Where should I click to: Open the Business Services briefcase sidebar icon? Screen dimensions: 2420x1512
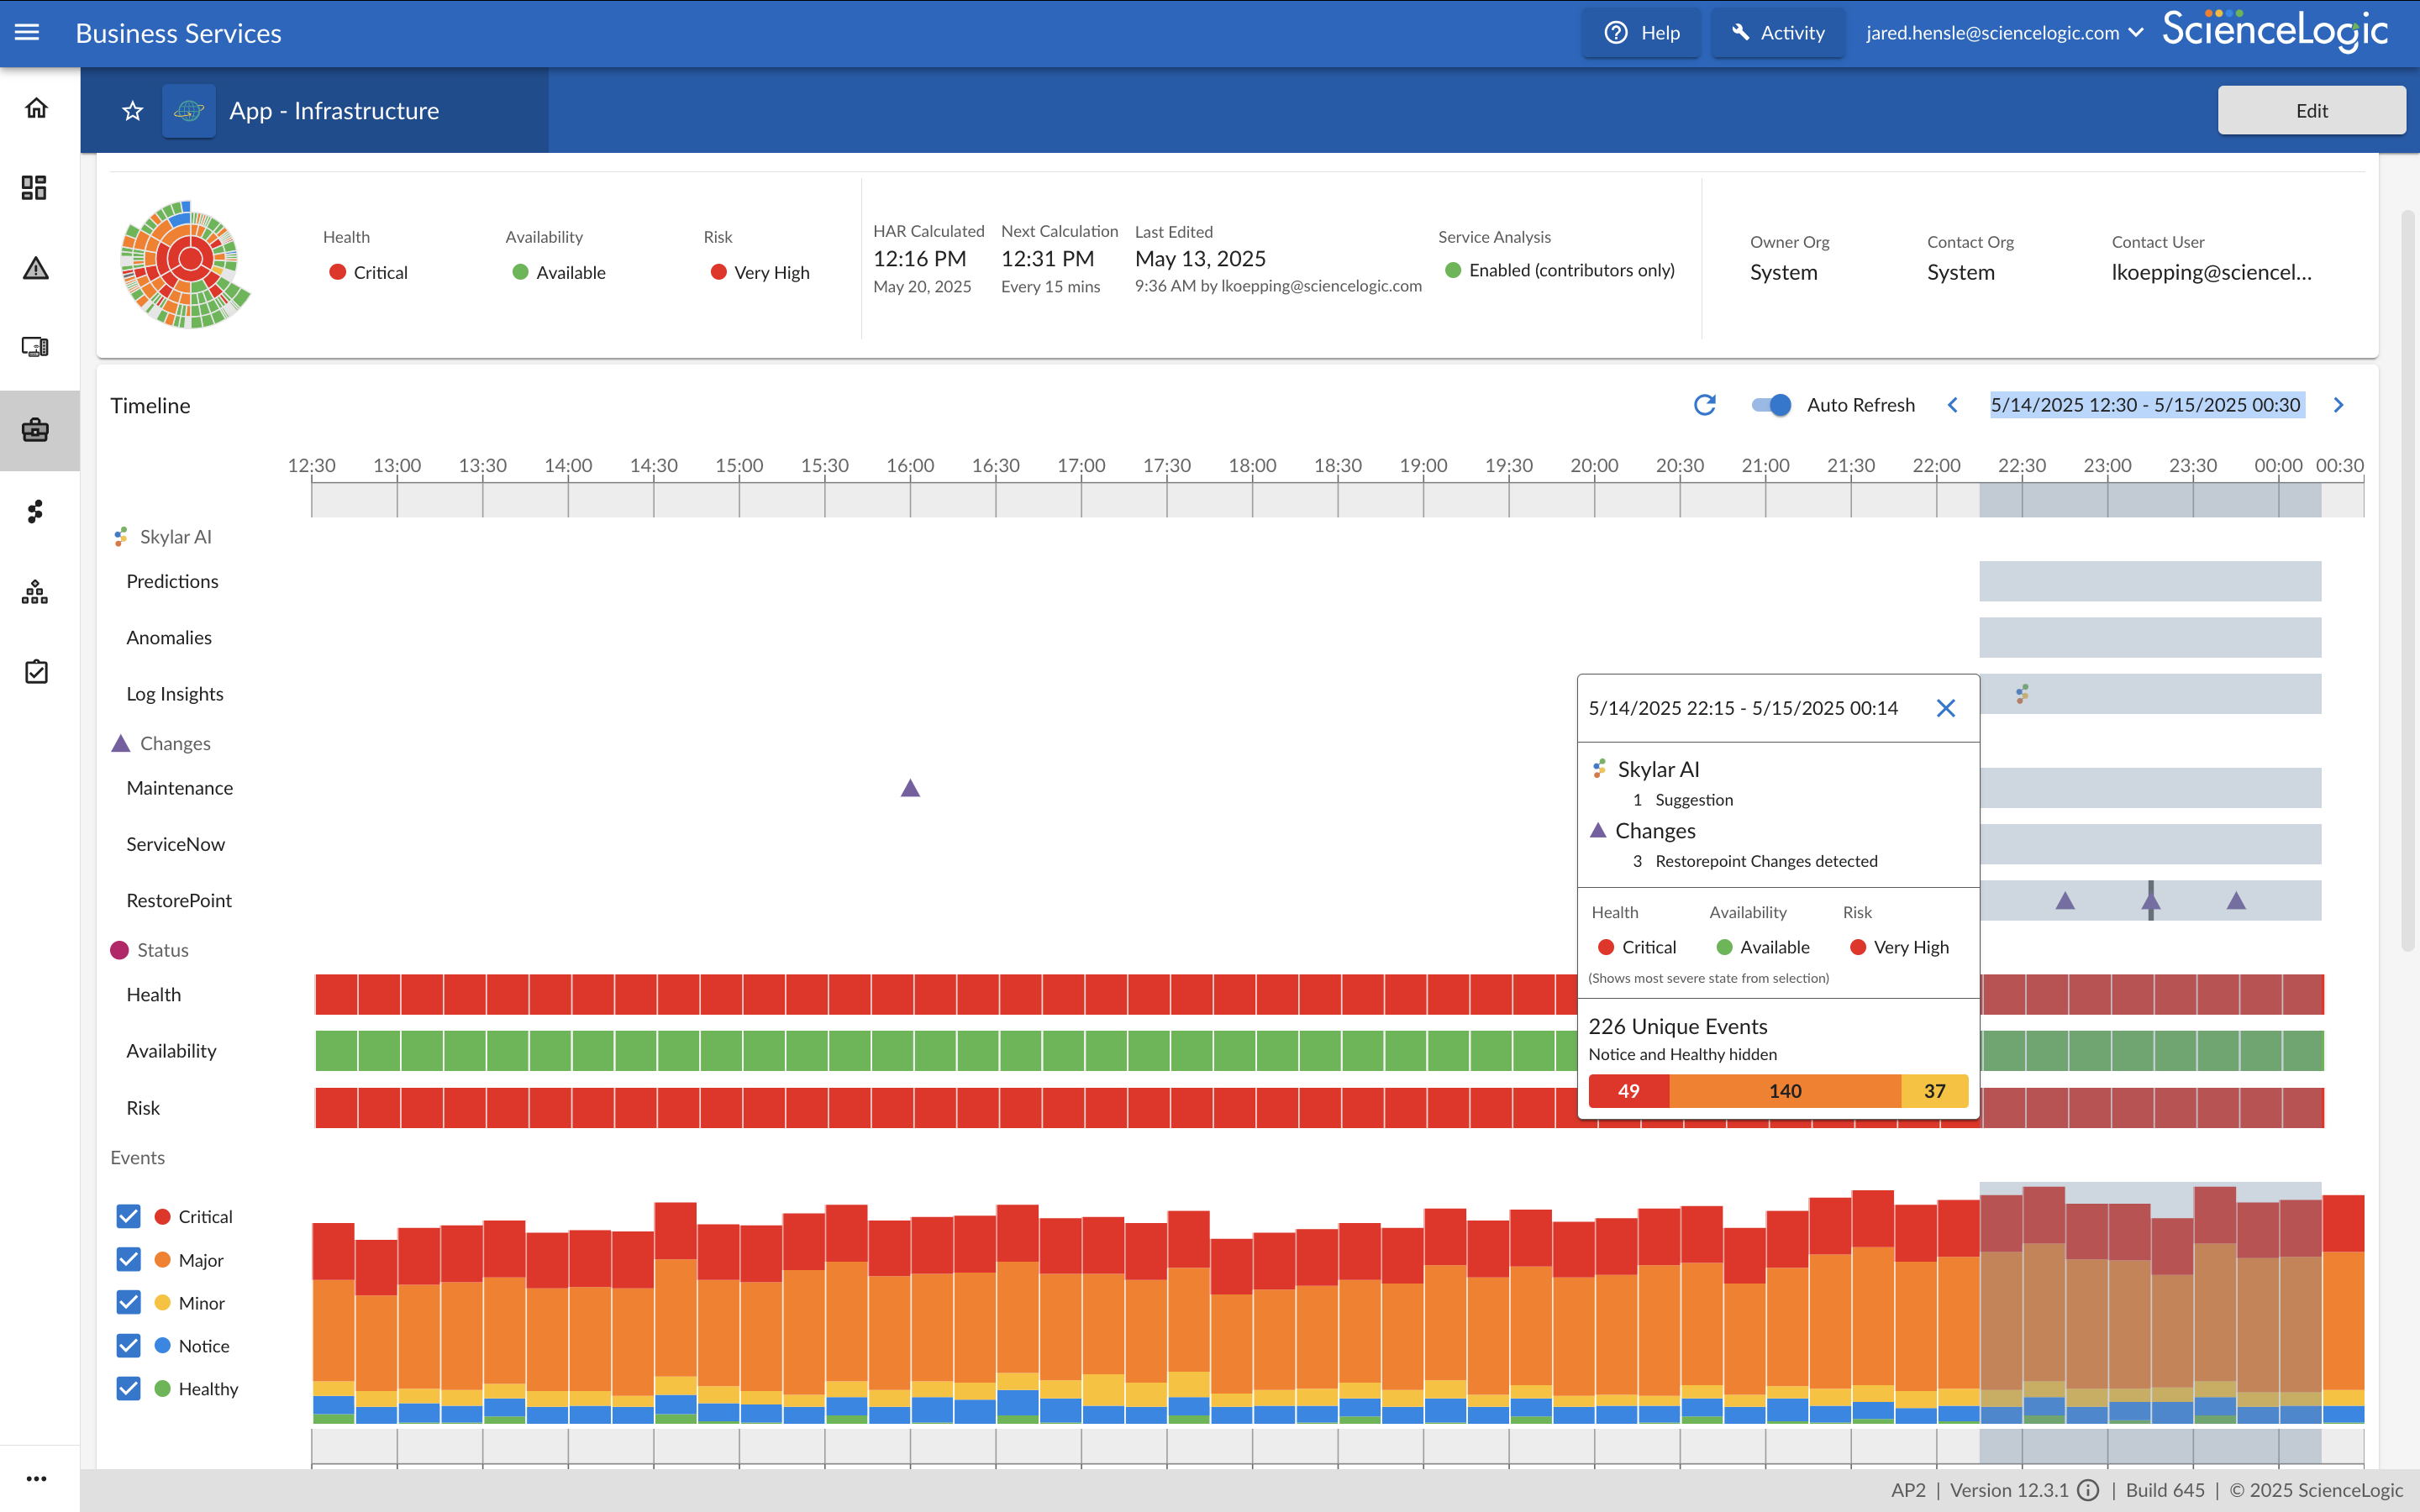pos(36,430)
